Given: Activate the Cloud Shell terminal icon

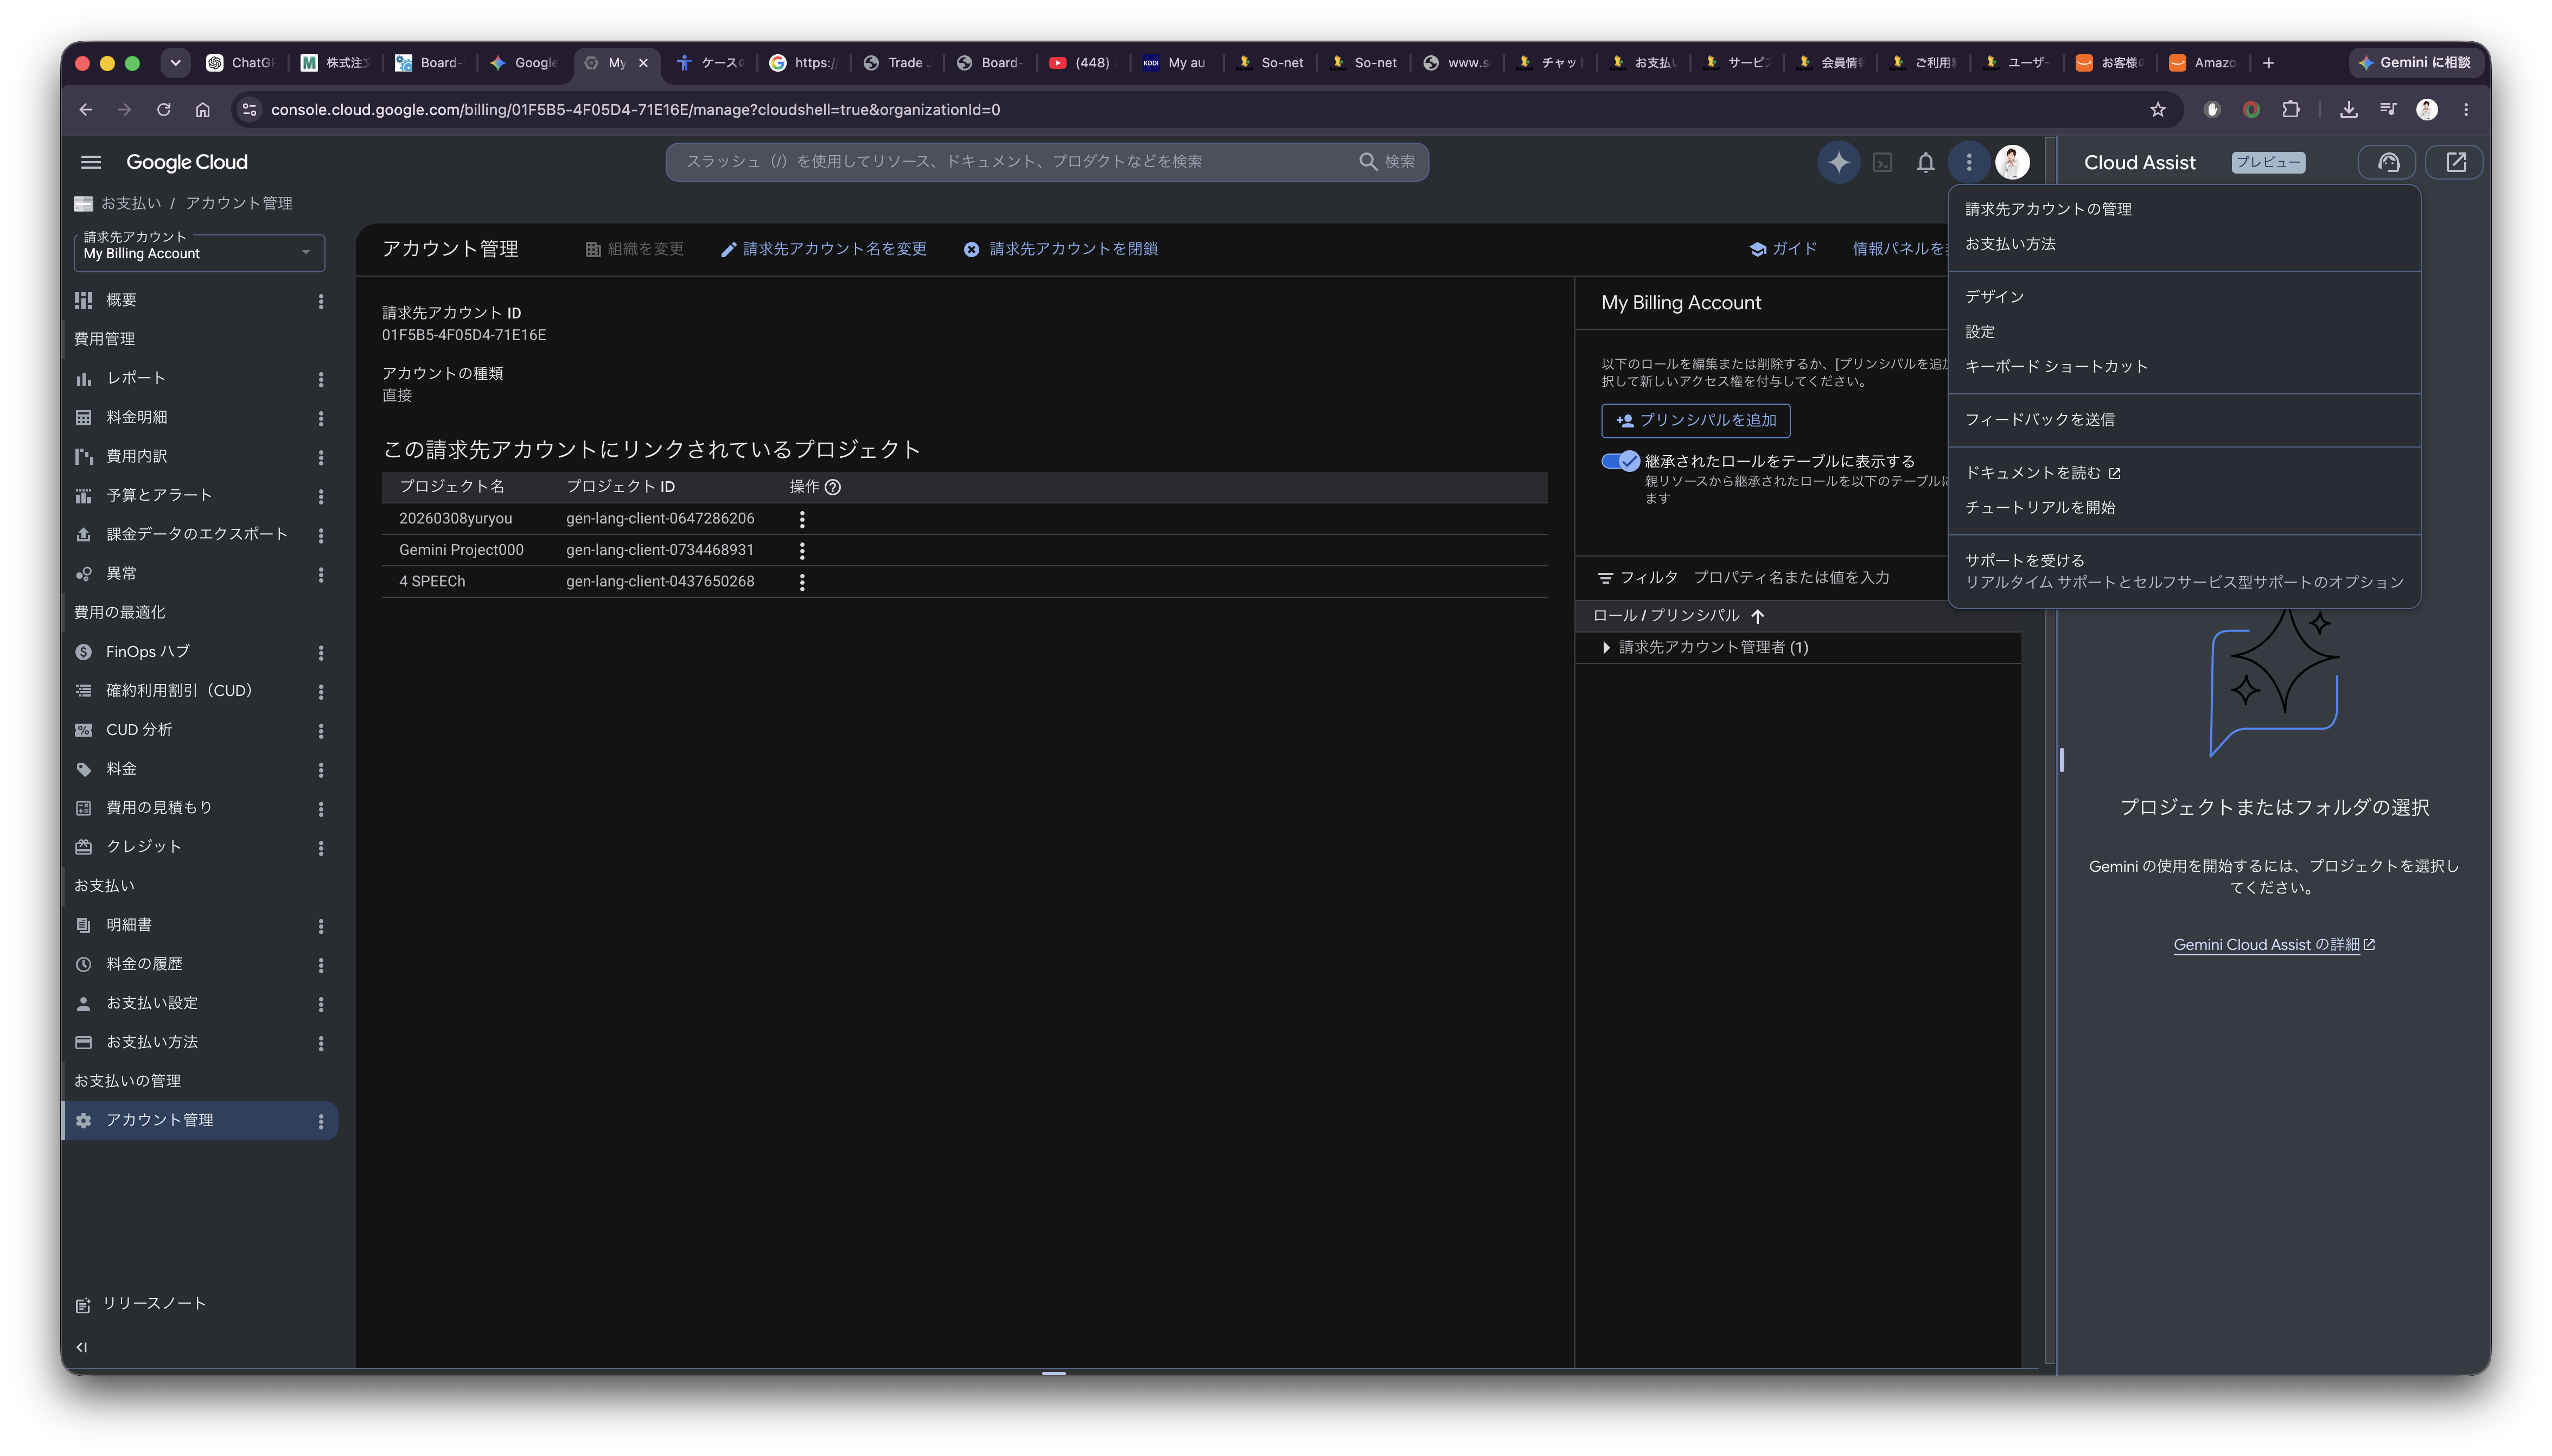Looking at the screenshot, I should point(1882,162).
